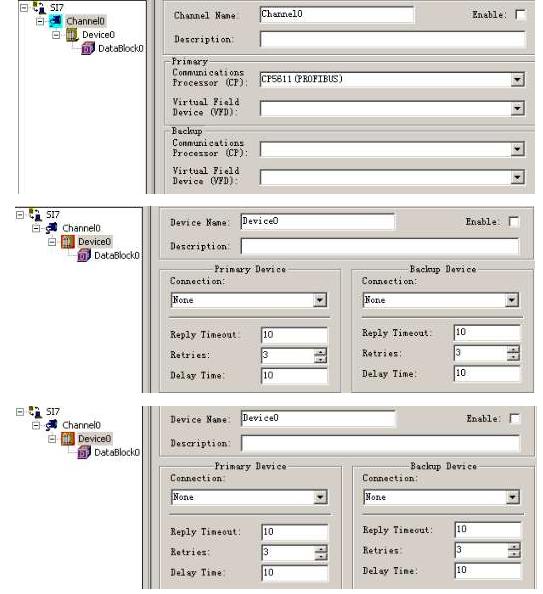Click the DataBlock0 cube icon in the bottom tree
Screen dimensions: 543x594
click(x=84, y=452)
